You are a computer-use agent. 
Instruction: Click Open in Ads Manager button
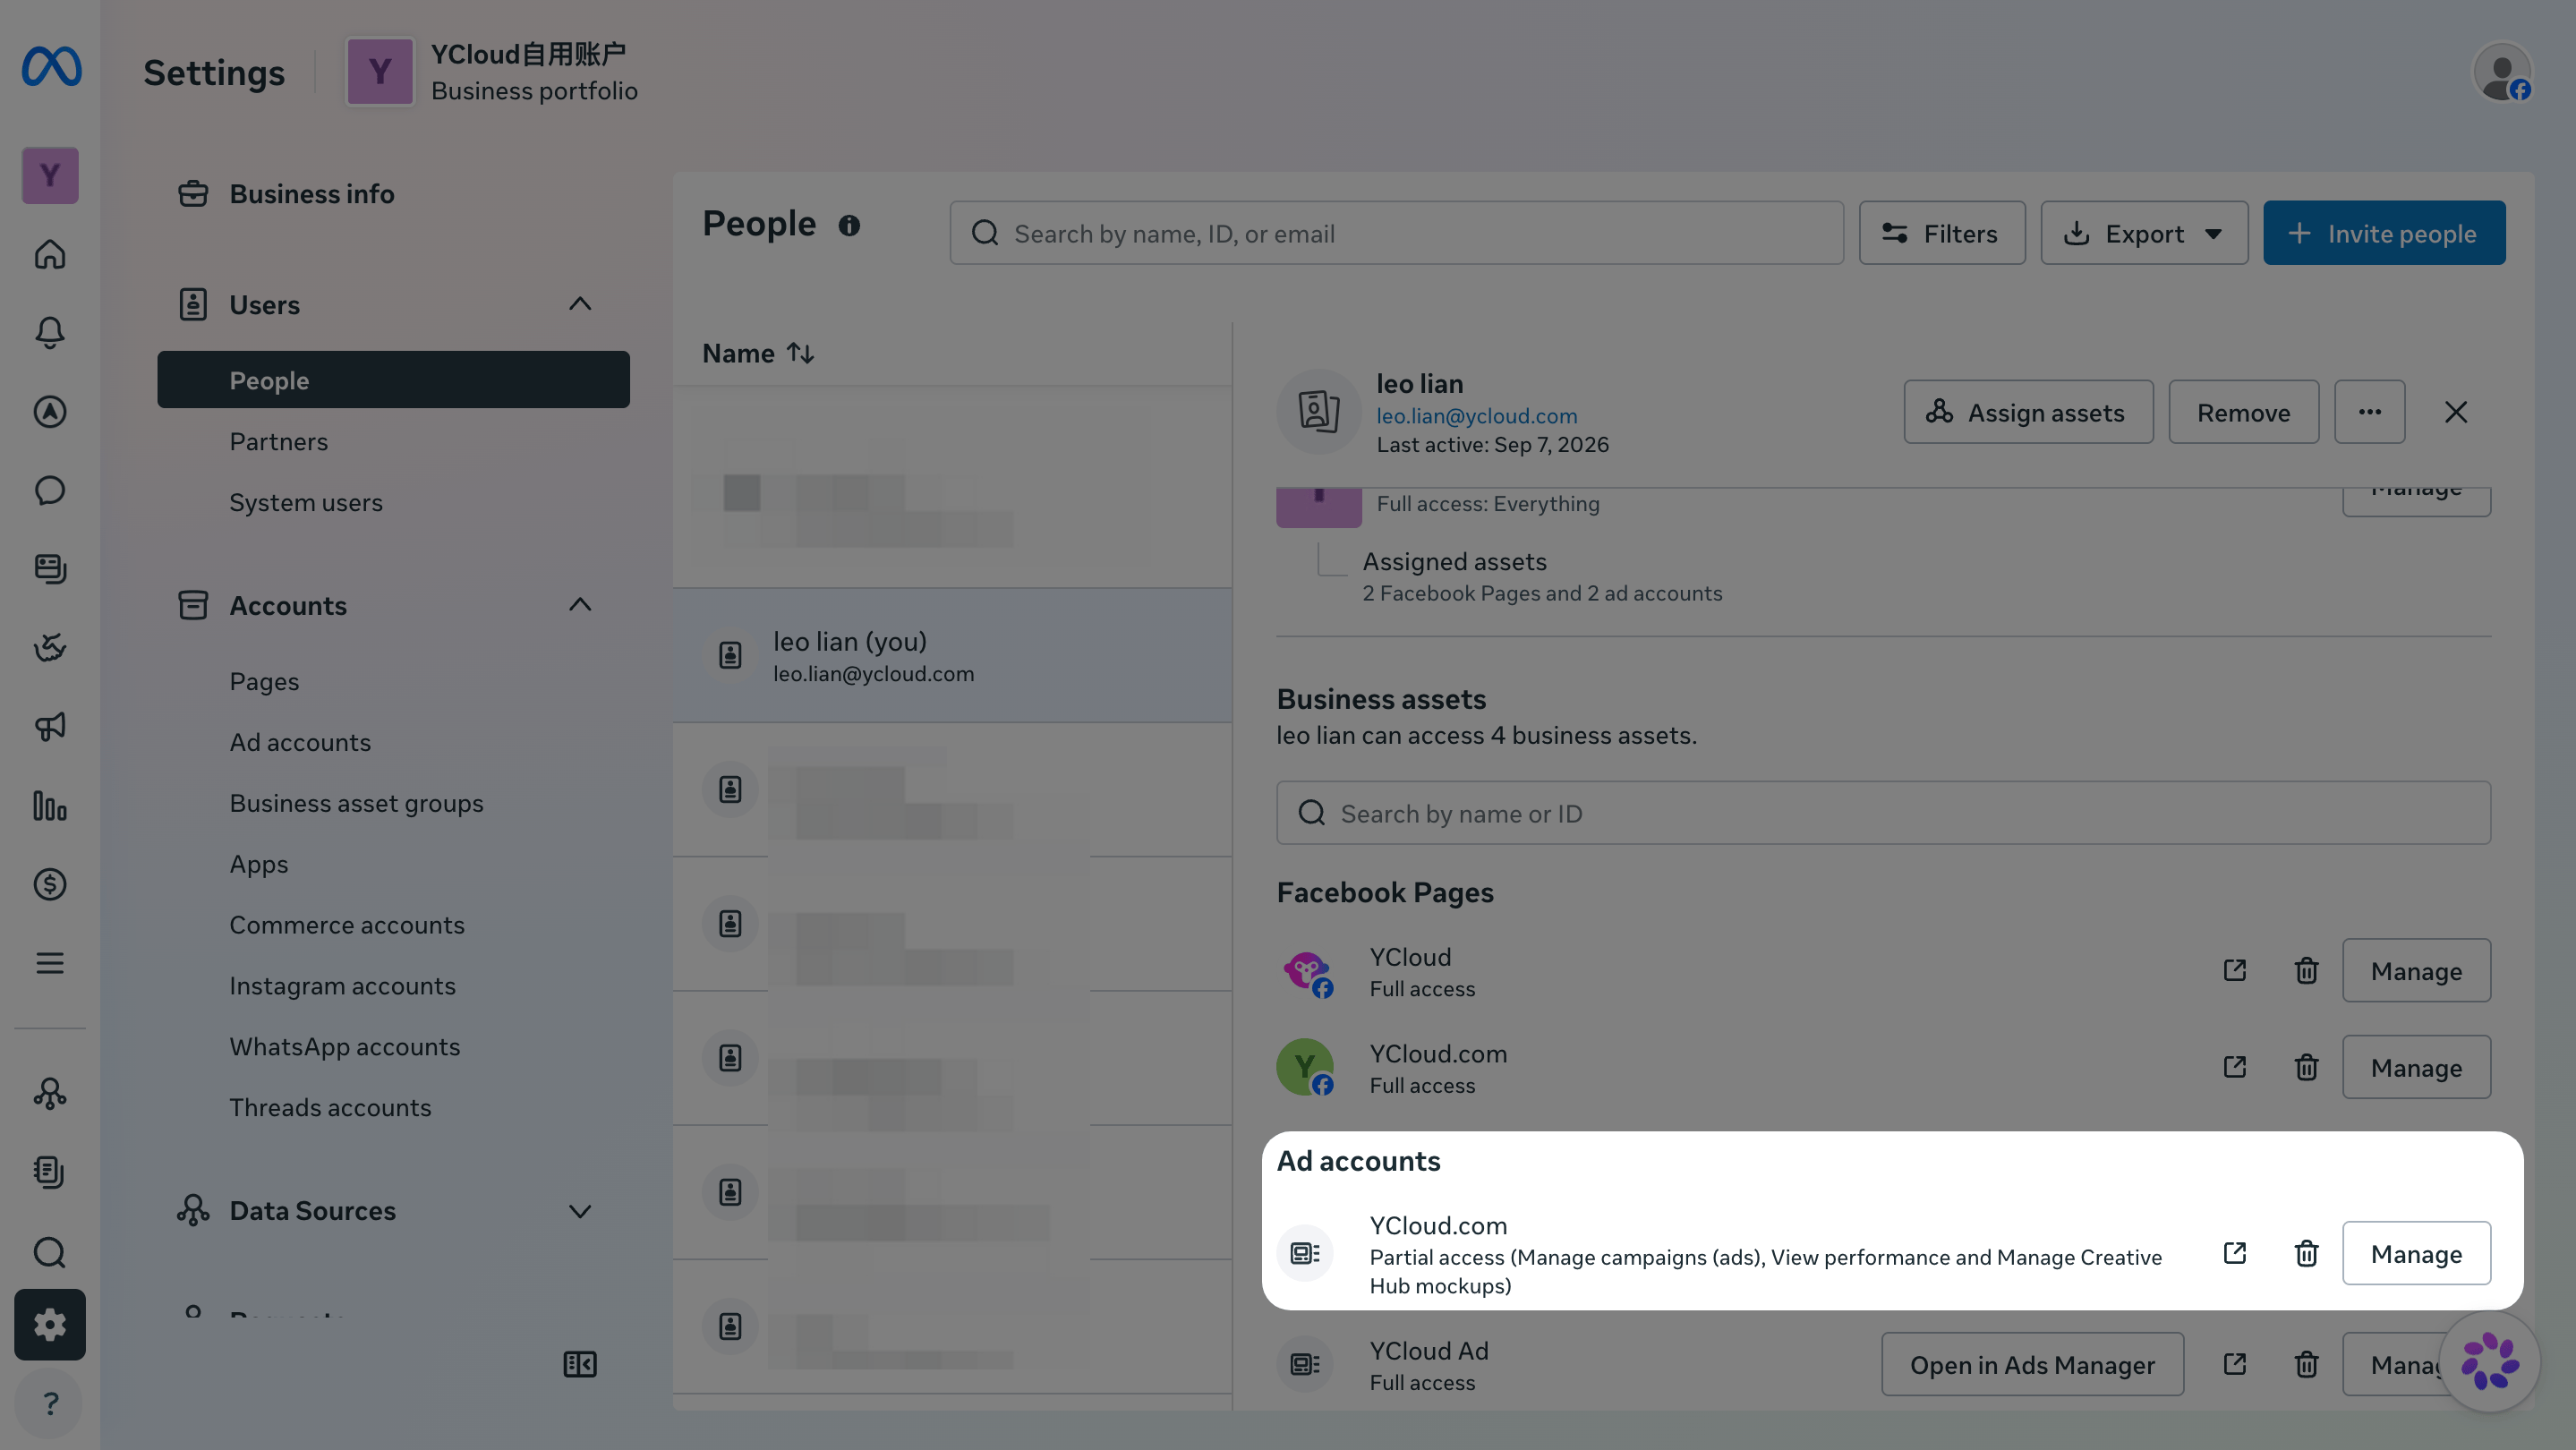point(2032,1364)
